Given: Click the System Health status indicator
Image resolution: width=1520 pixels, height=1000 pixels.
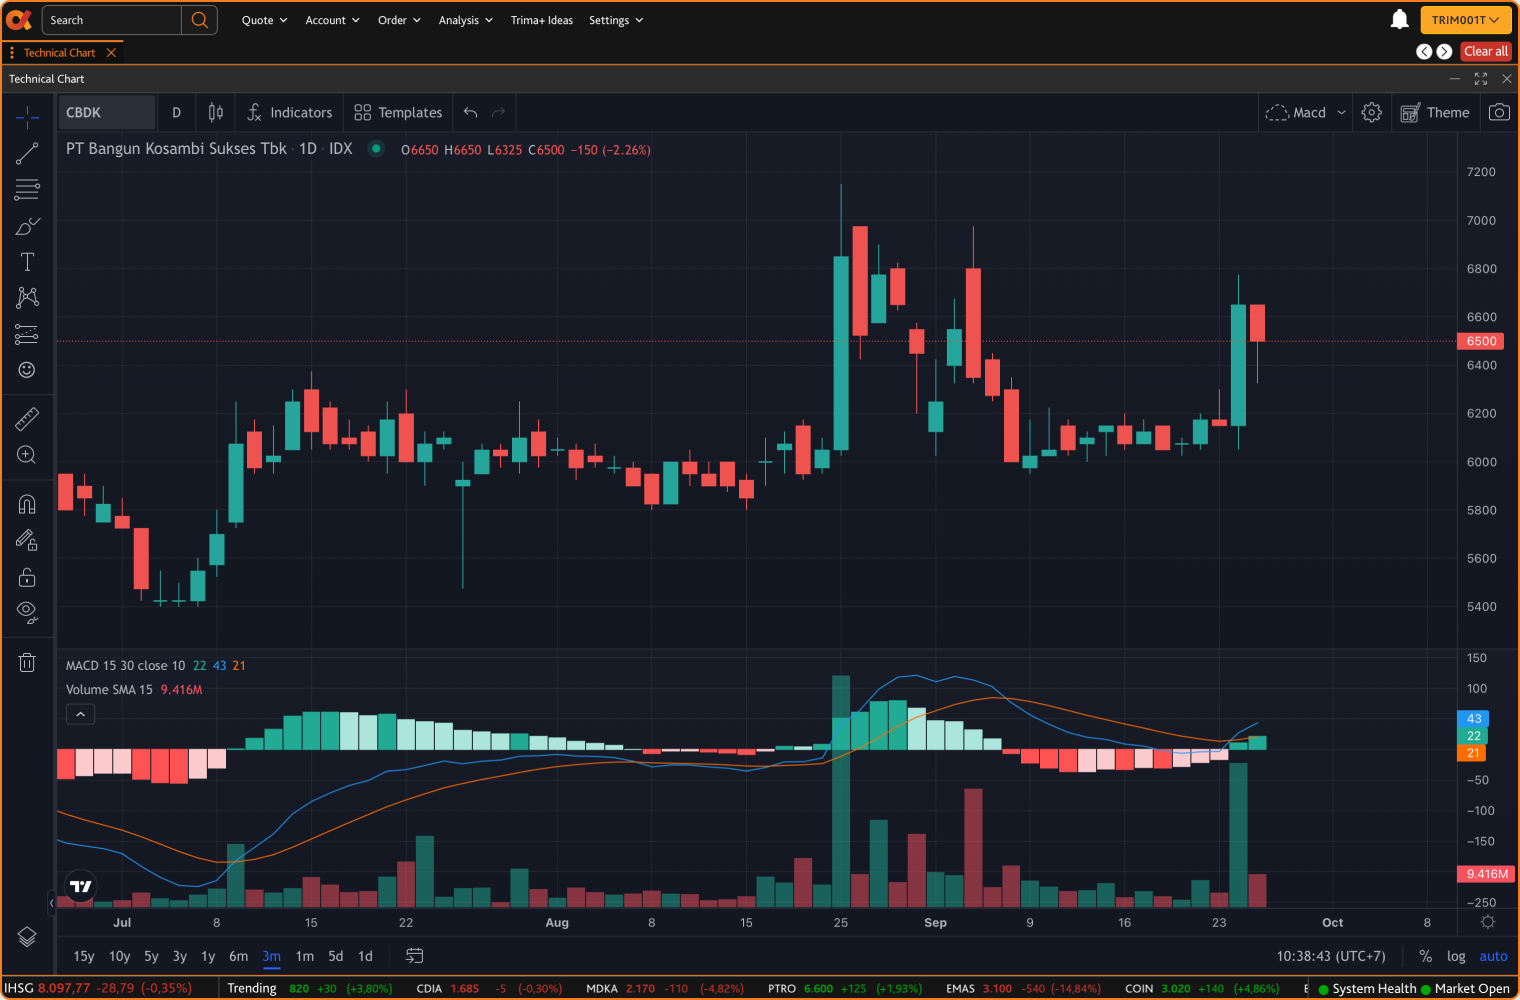Looking at the screenshot, I should click(1366, 989).
